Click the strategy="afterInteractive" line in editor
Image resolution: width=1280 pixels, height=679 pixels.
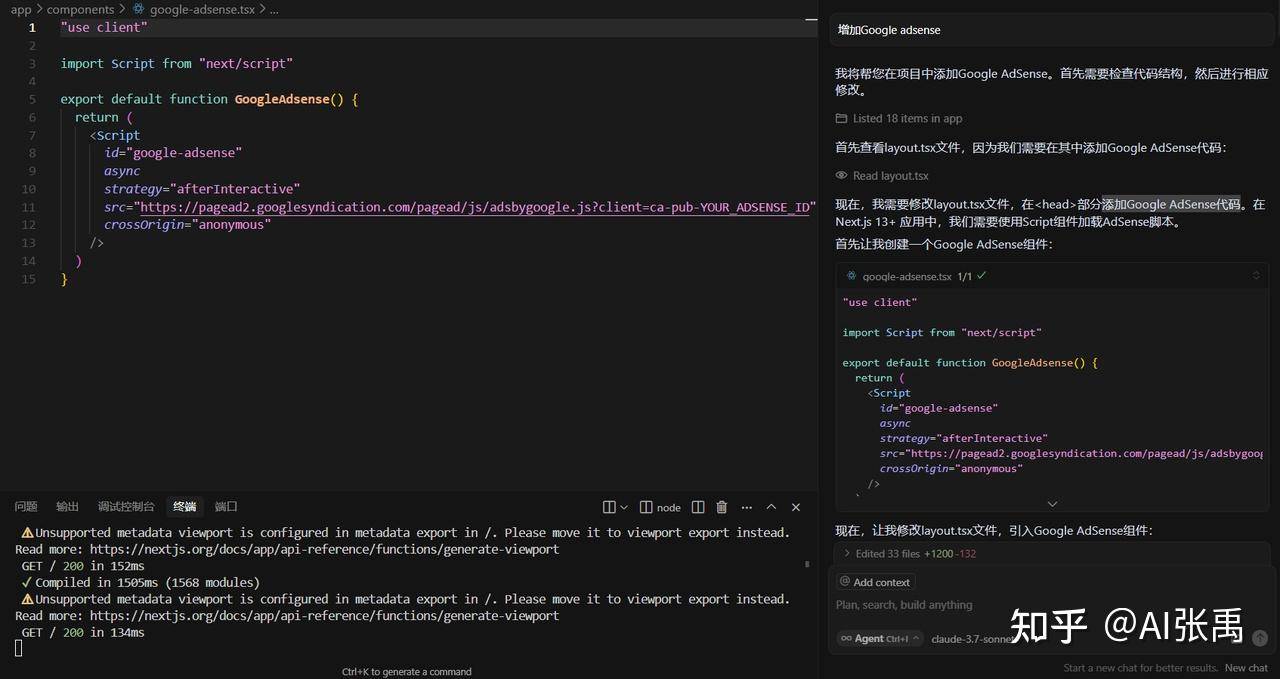pyautogui.click(x=202, y=189)
